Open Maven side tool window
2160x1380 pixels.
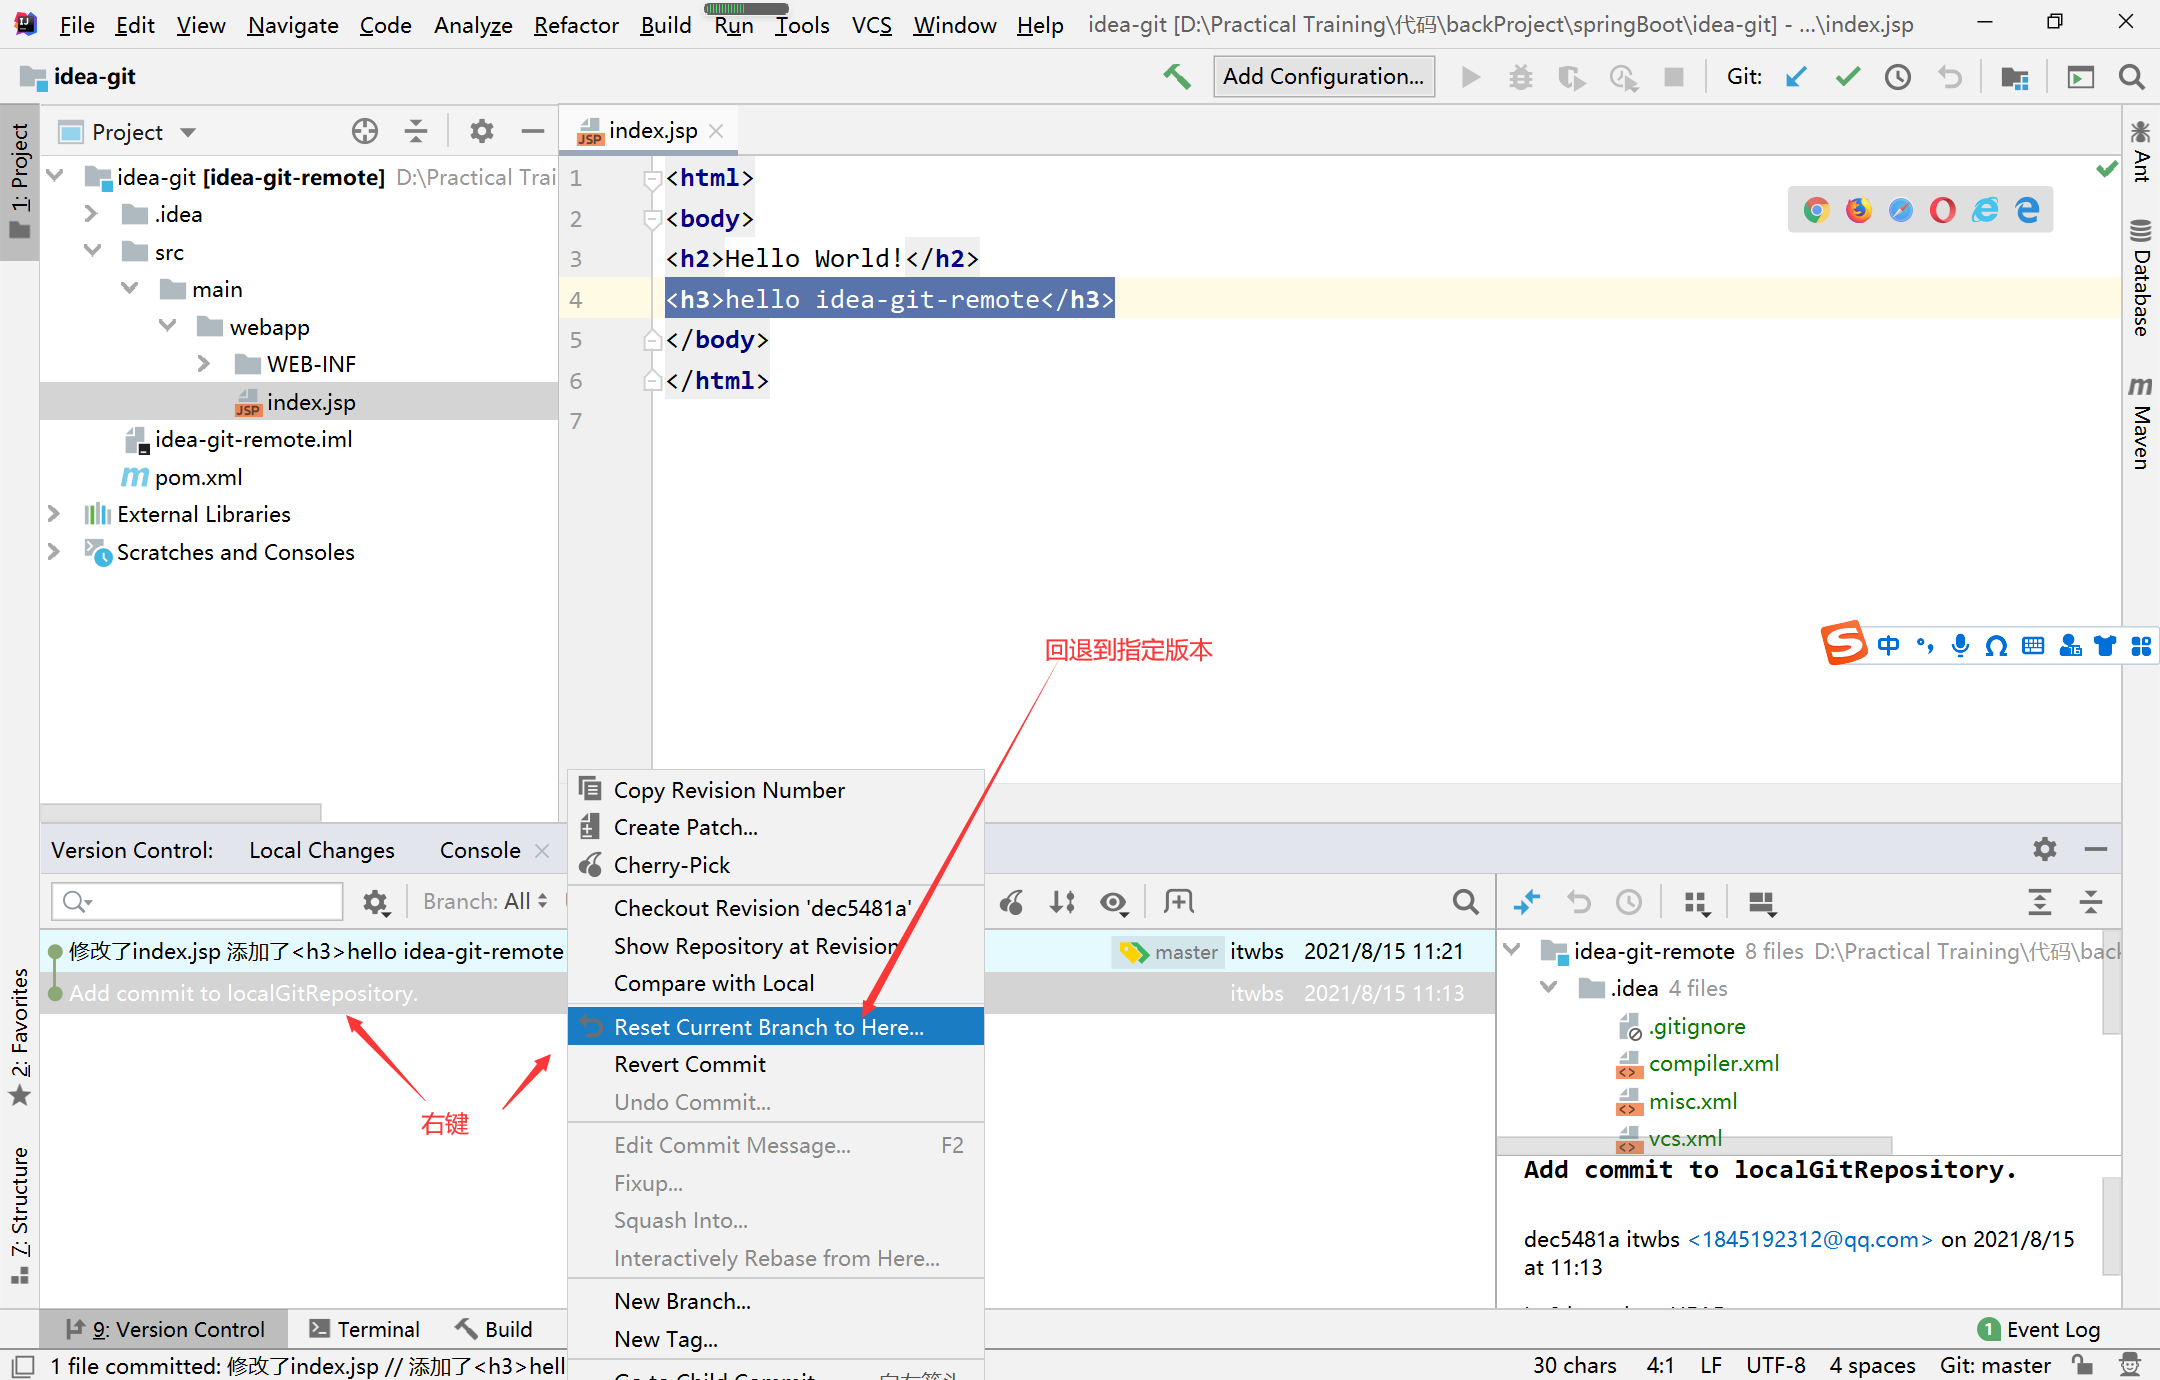(x=2140, y=423)
